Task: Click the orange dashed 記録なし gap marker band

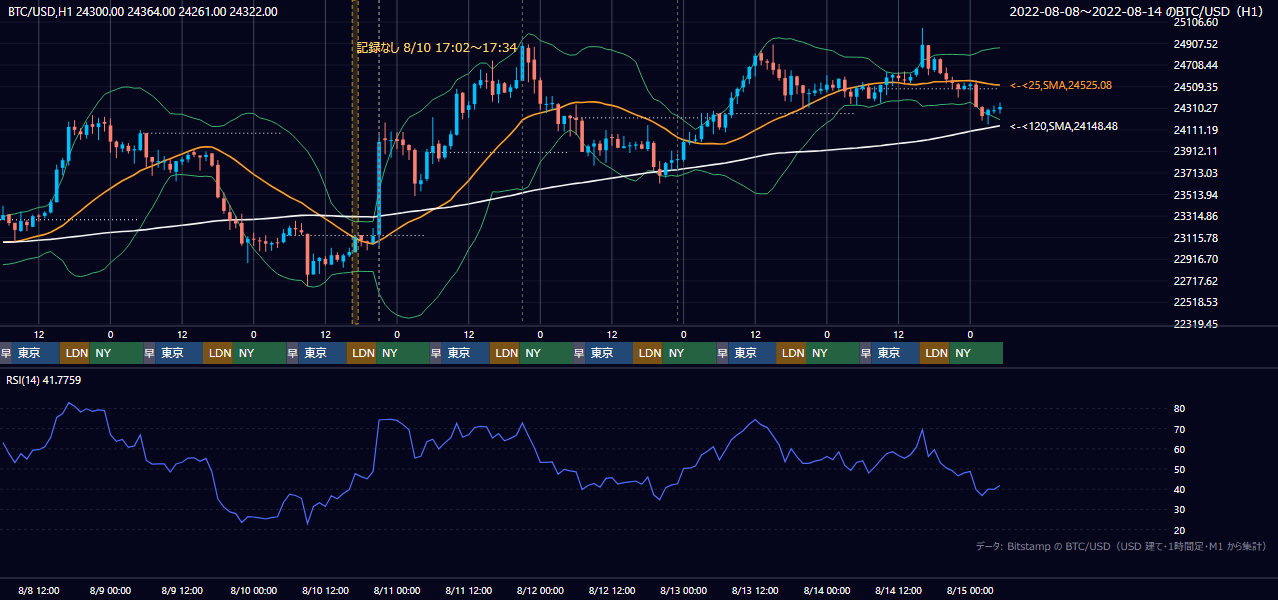Action: click(x=355, y=162)
